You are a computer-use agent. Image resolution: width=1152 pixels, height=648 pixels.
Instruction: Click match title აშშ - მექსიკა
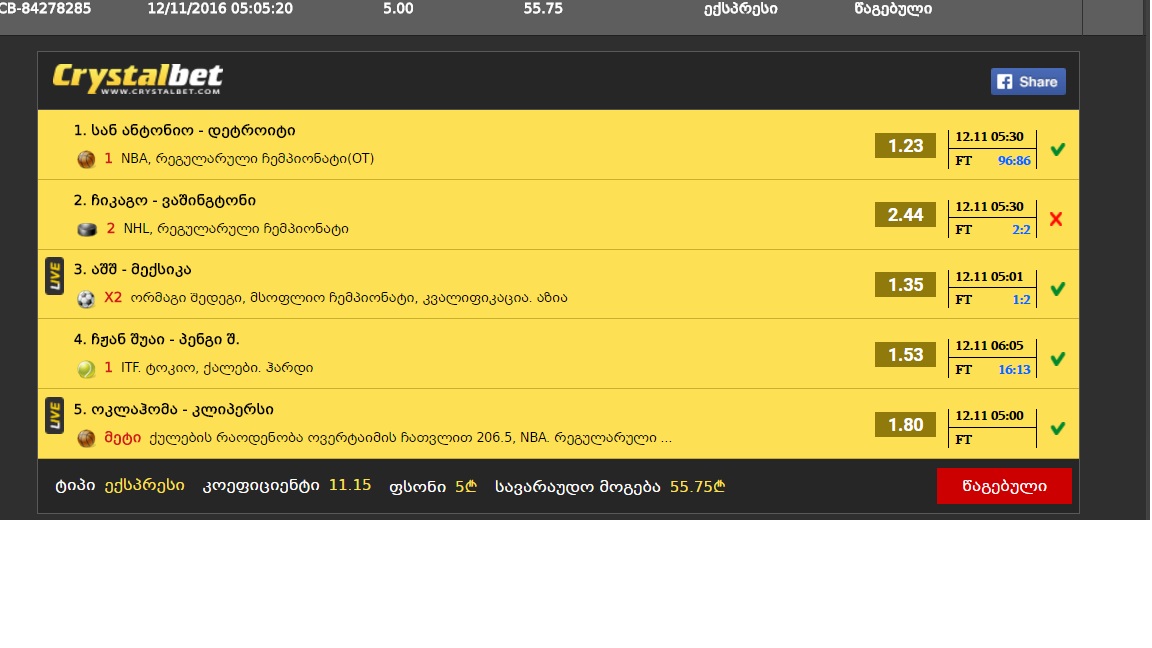(132, 270)
